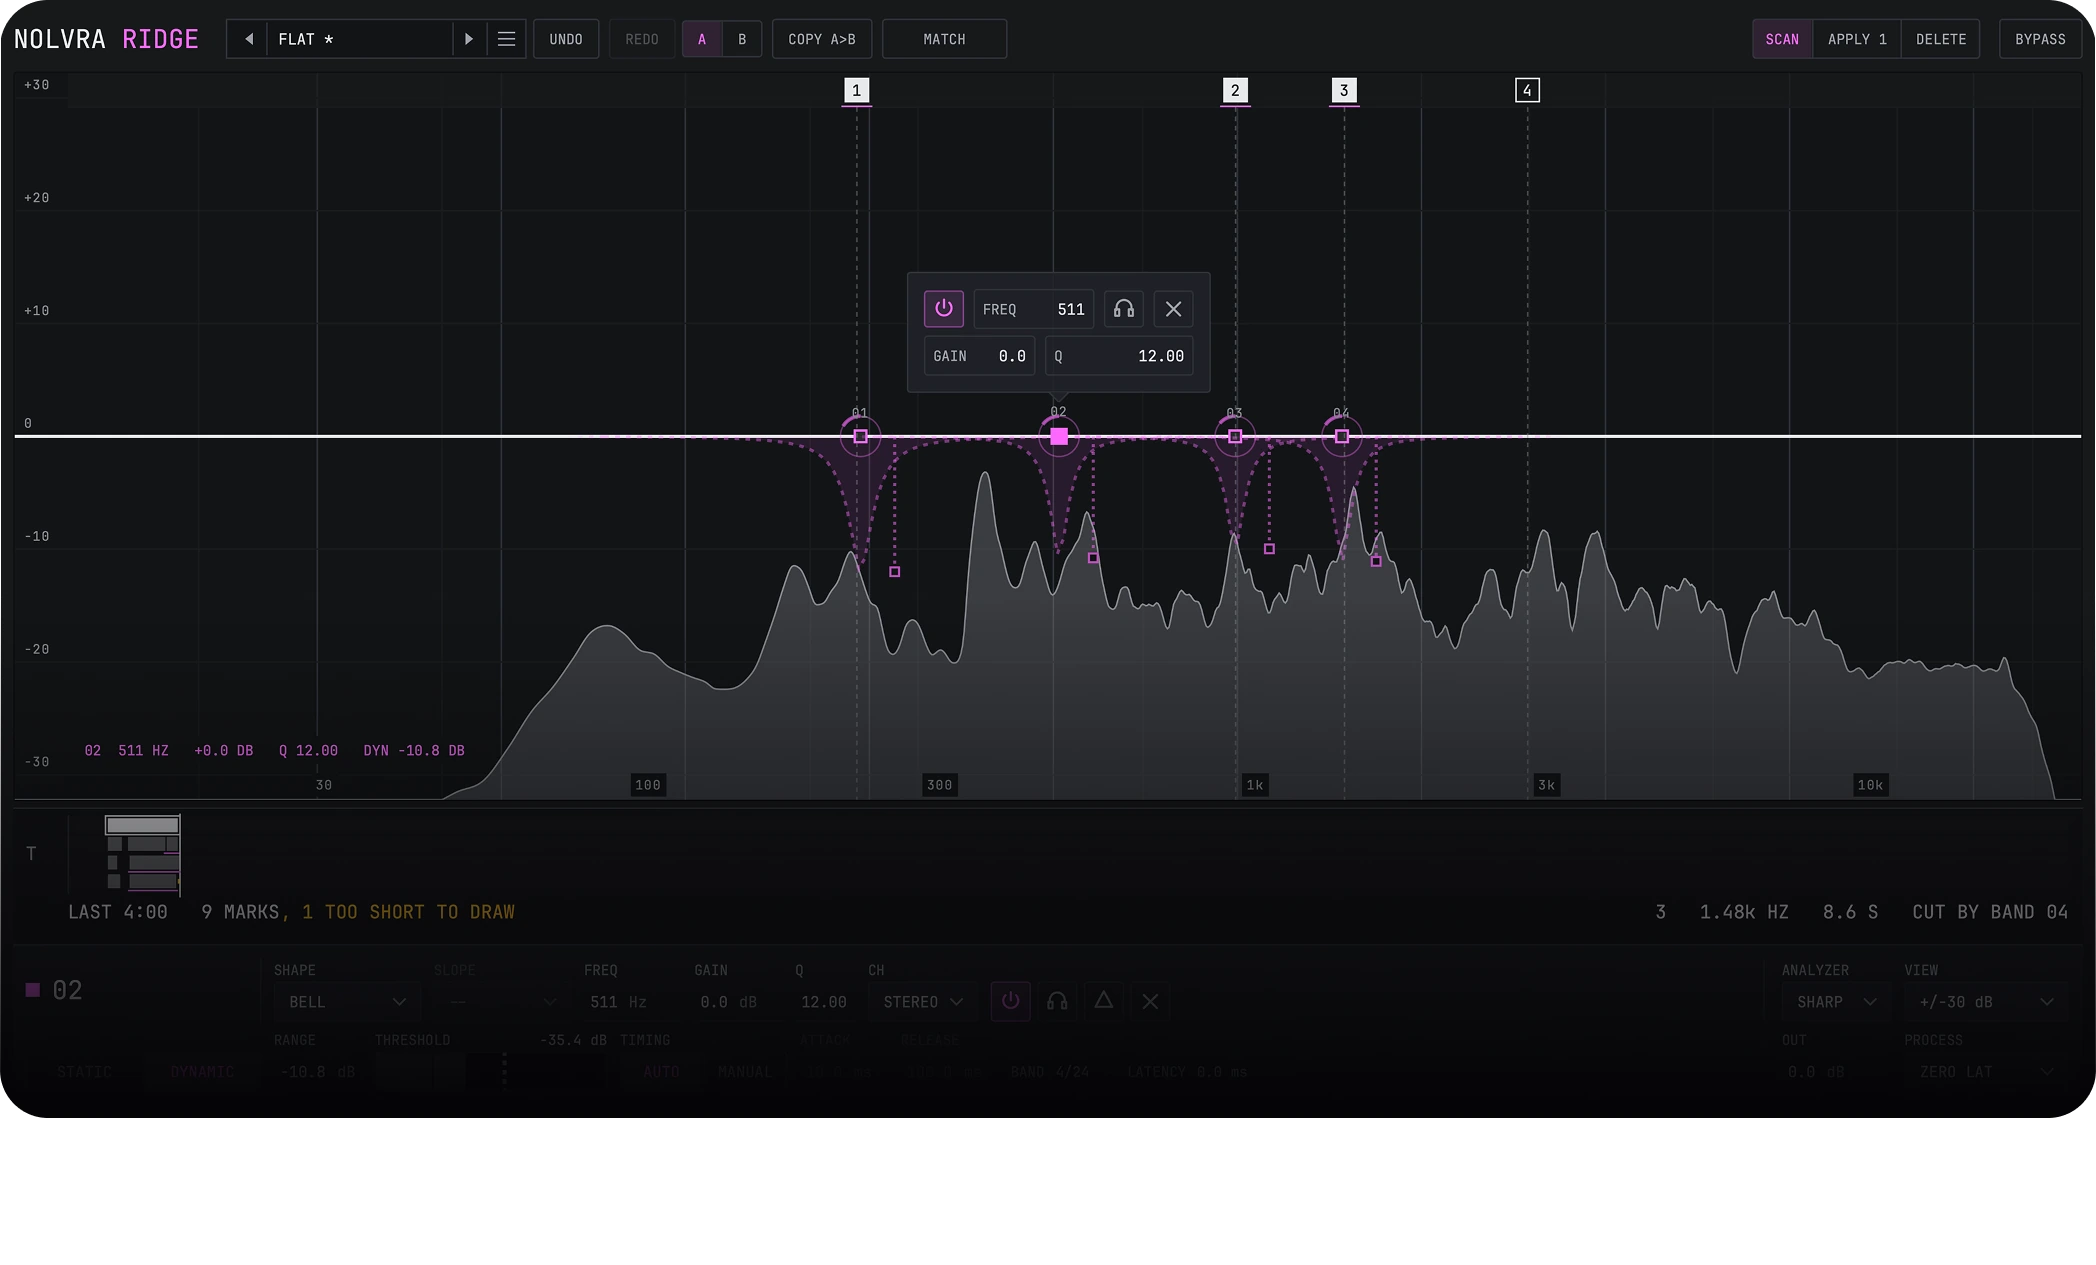Screen dimensions: 2096x1265
Task: Click the DELETE button
Action: coord(1941,39)
